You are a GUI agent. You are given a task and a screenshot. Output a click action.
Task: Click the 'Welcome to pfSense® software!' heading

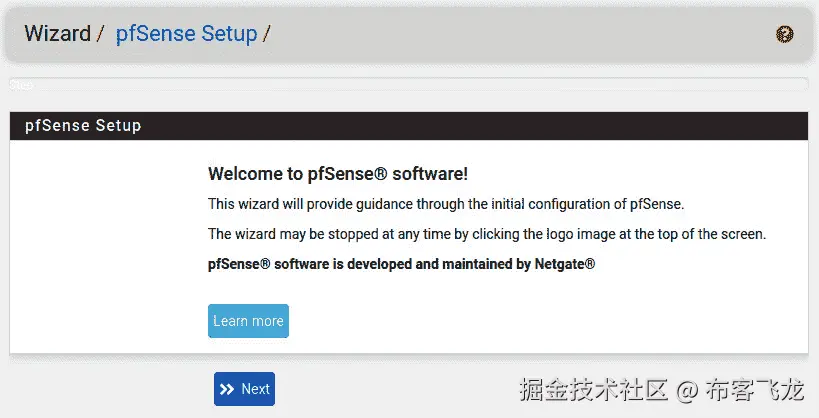click(338, 173)
